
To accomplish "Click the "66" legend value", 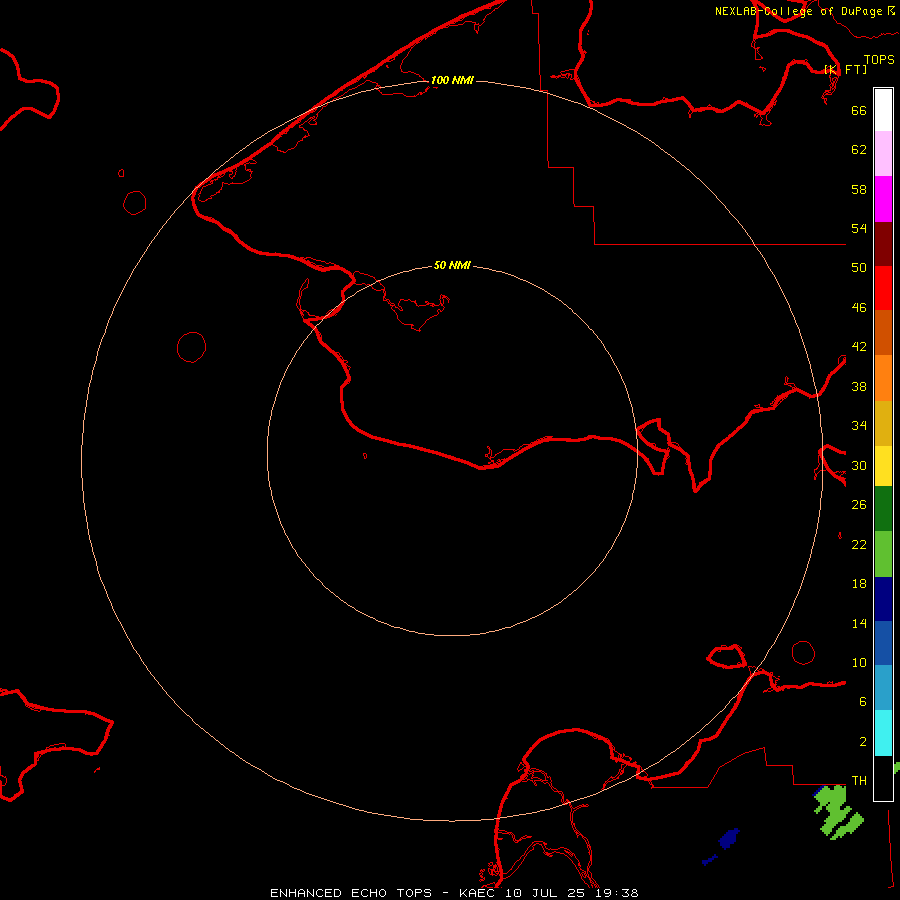I will (x=859, y=110).
